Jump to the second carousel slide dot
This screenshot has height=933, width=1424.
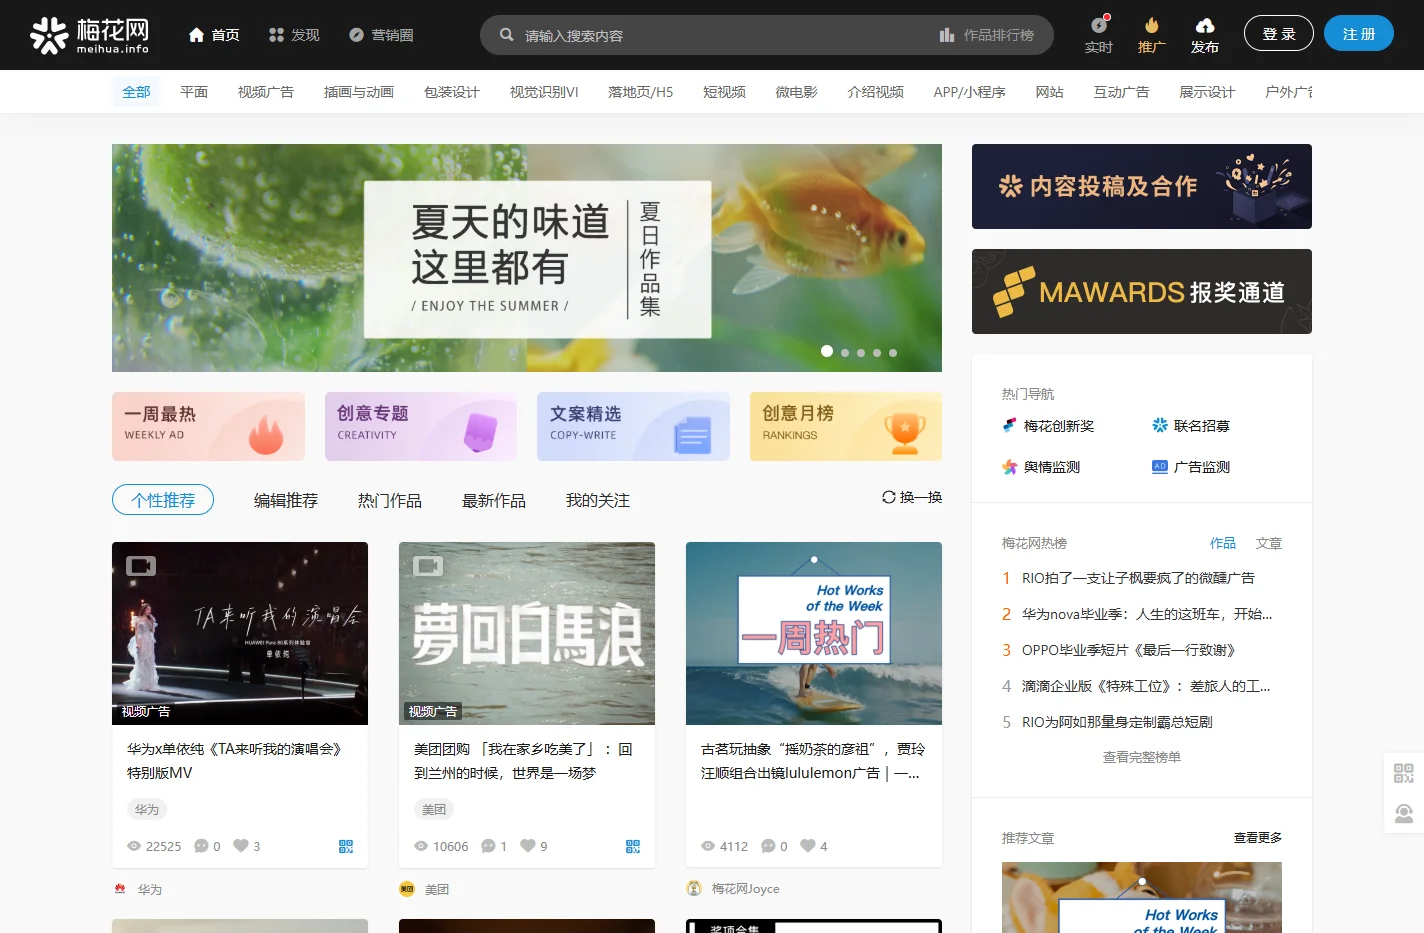coord(845,353)
